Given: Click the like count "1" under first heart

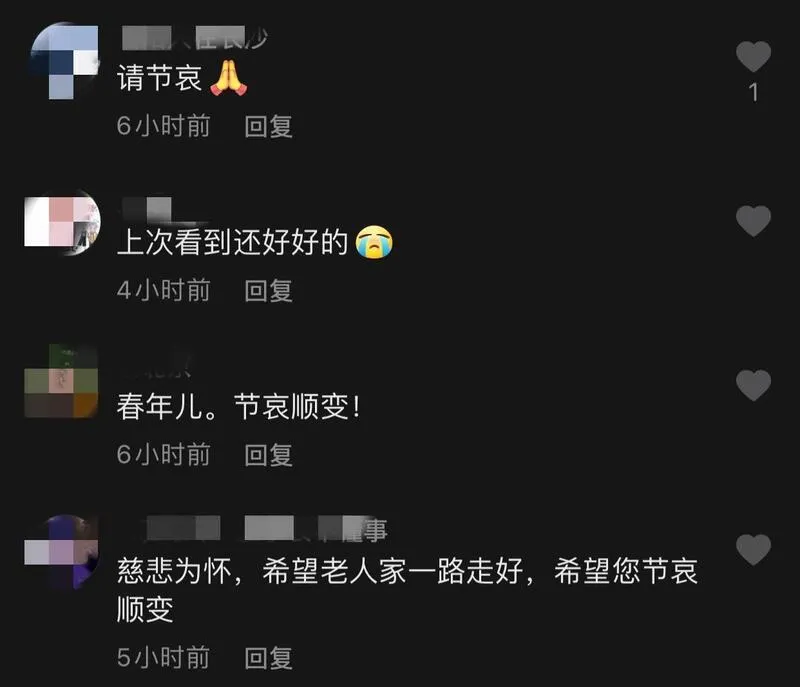Looking at the screenshot, I should [753, 93].
